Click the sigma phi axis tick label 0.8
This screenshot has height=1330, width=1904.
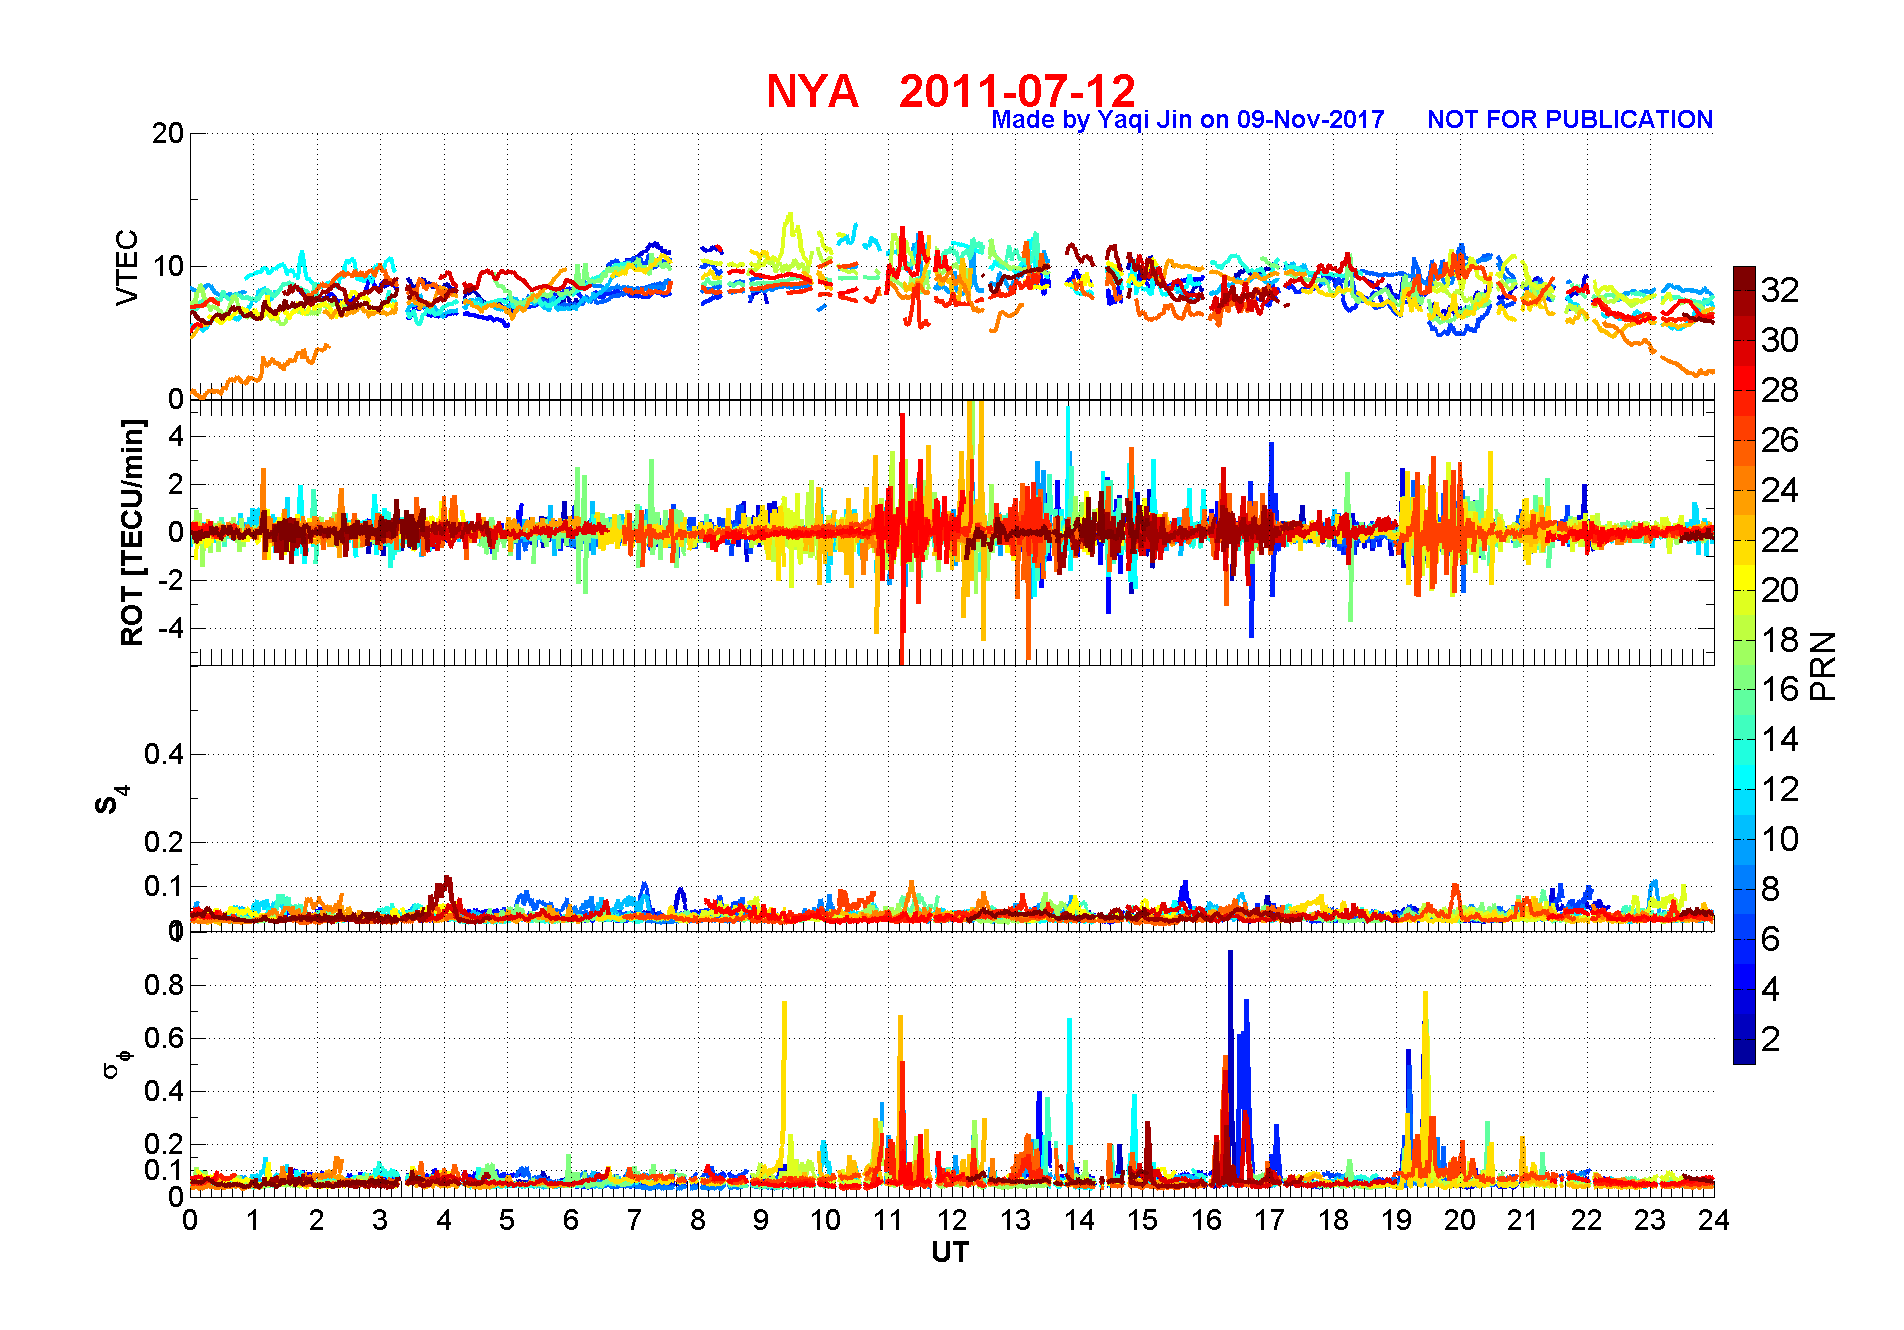tap(164, 985)
